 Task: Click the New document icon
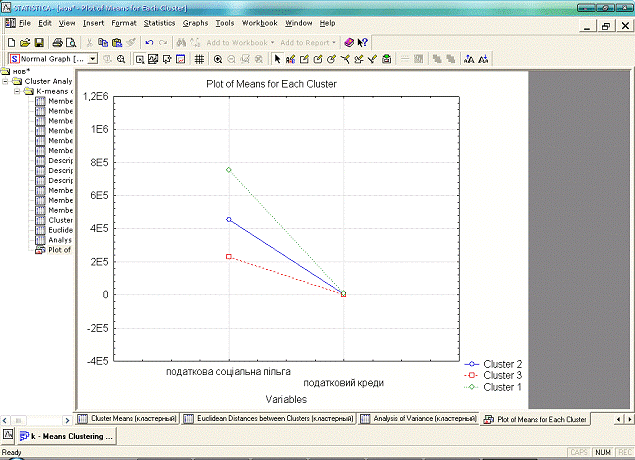(11, 43)
